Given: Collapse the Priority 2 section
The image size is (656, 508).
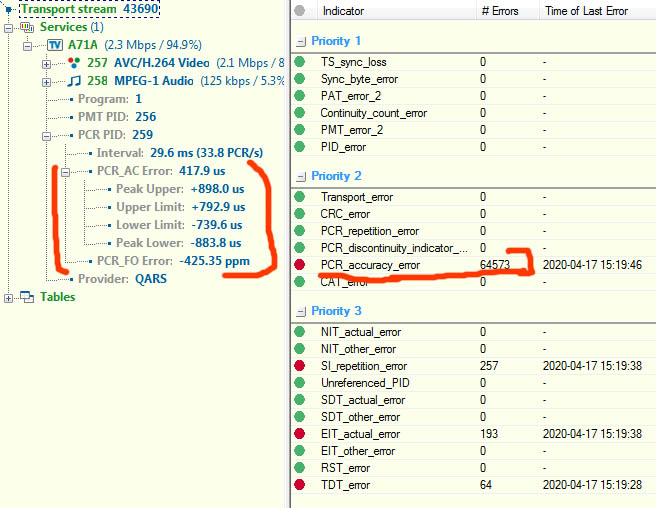Looking at the screenshot, I should pos(301,177).
